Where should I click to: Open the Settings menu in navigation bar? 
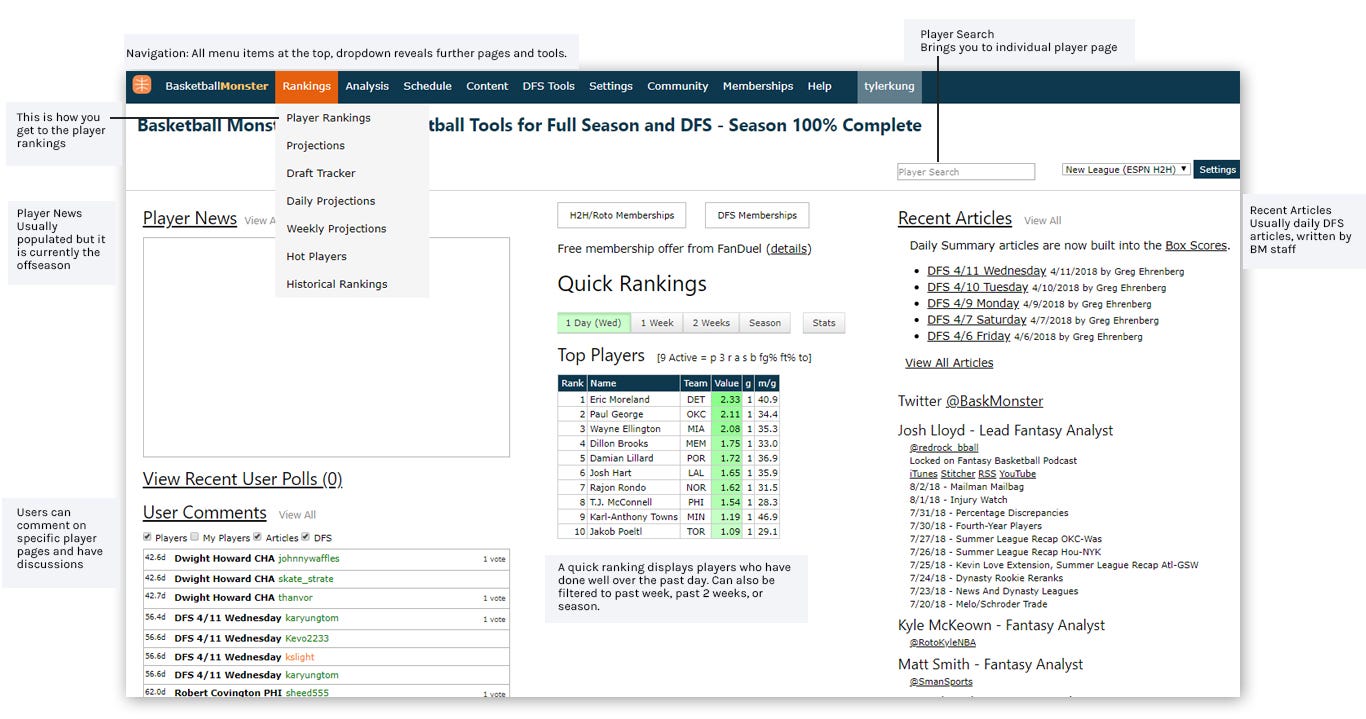[610, 86]
